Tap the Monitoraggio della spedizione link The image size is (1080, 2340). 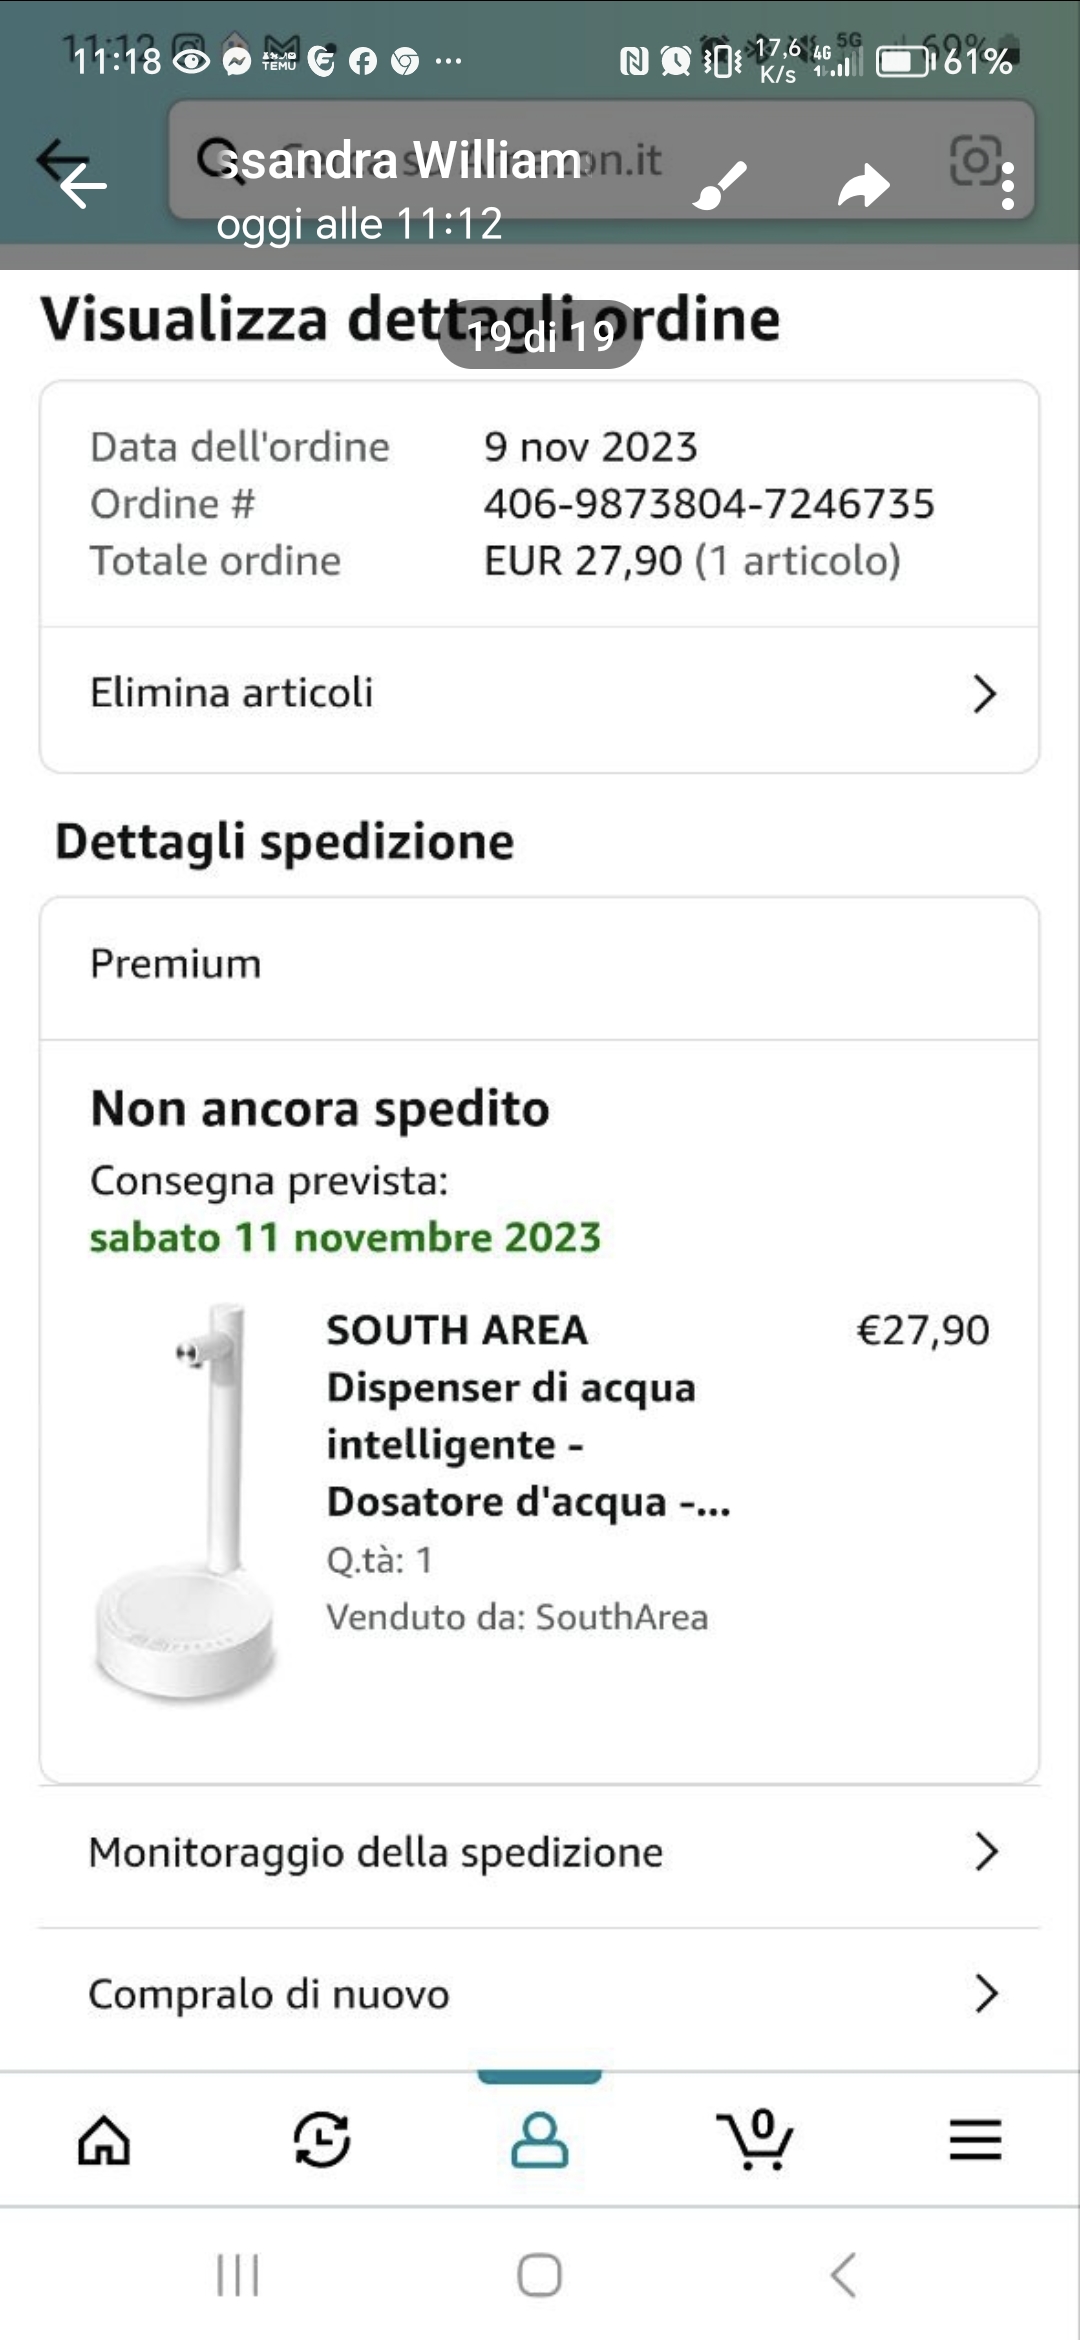376,1852
